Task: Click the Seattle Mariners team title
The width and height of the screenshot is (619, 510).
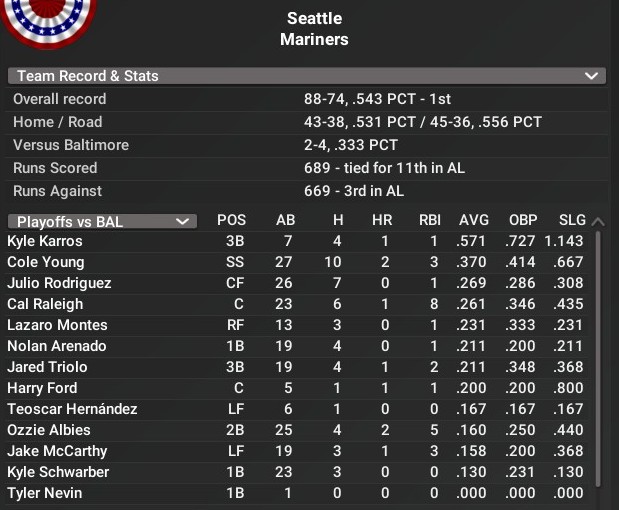Action: point(314,29)
